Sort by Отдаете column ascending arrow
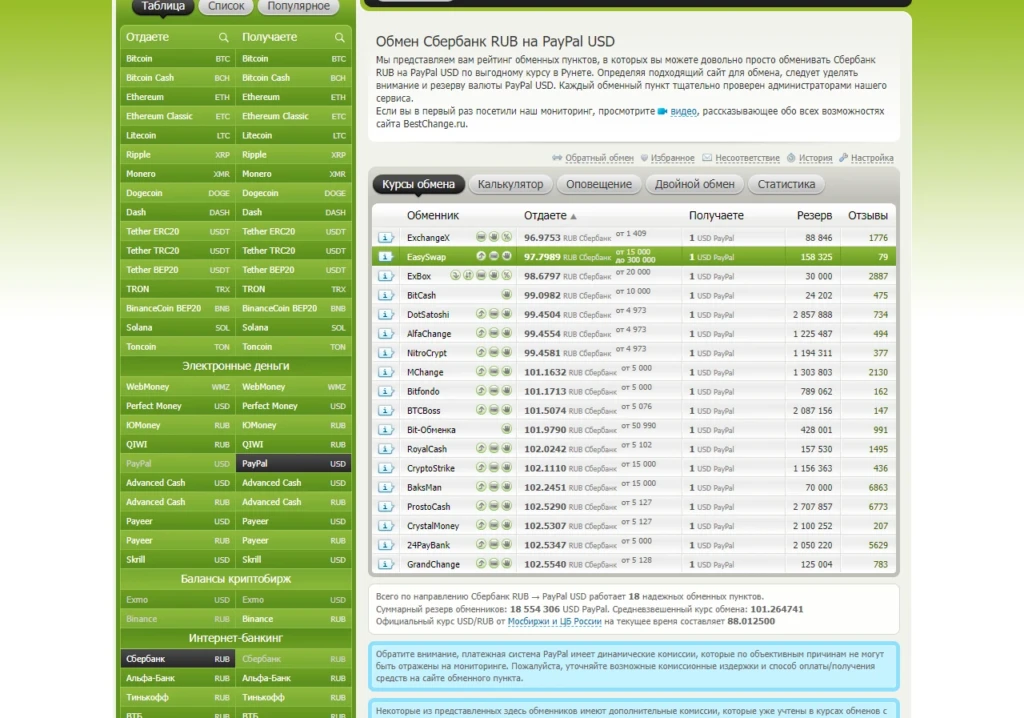 pos(573,216)
